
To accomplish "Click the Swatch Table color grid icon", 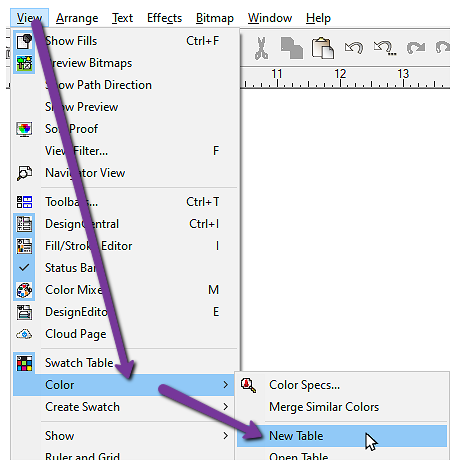I will 24,363.
